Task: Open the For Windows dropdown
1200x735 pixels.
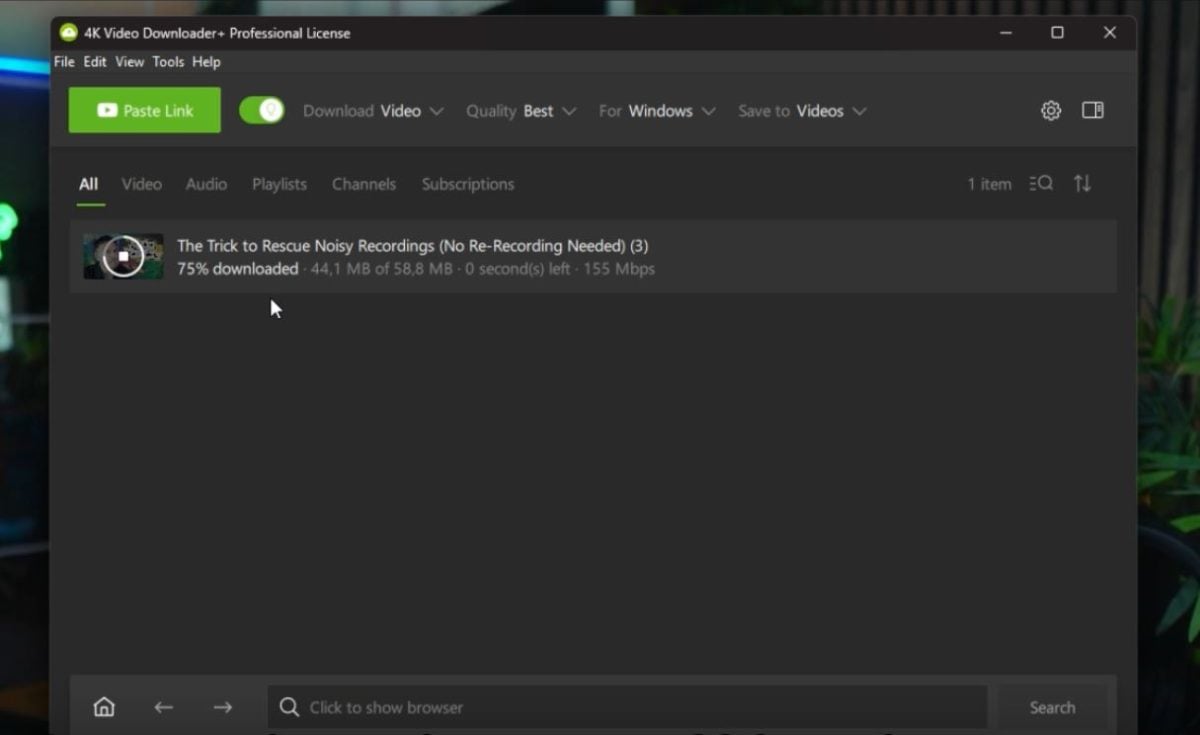Action: [657, 111]
